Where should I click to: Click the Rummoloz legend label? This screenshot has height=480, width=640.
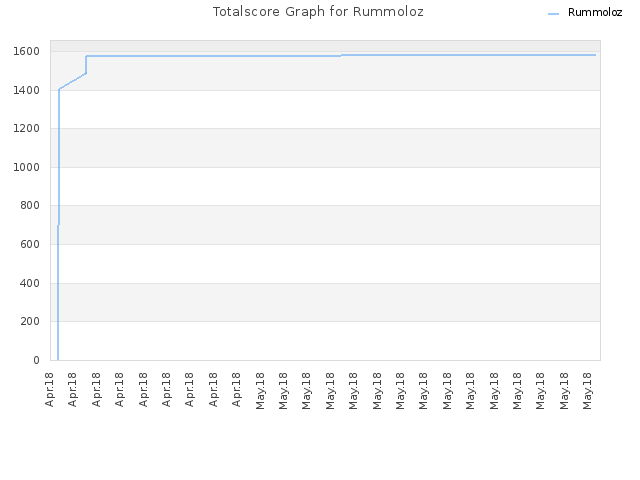pyautogui.click(x=595, y=12)
